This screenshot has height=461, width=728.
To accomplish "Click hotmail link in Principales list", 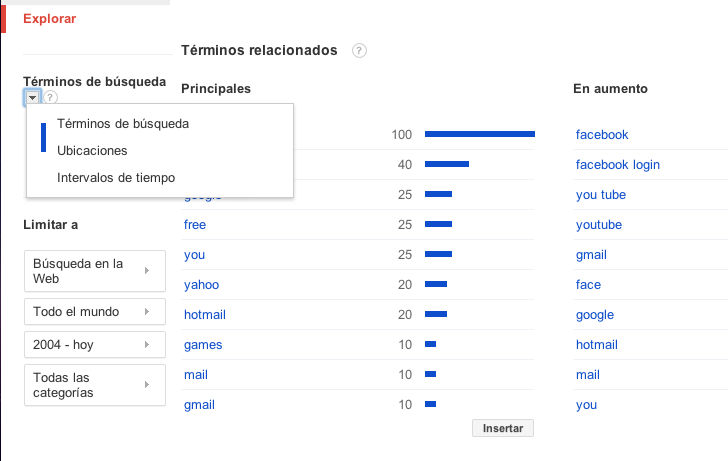I will [x=205, y=315].
